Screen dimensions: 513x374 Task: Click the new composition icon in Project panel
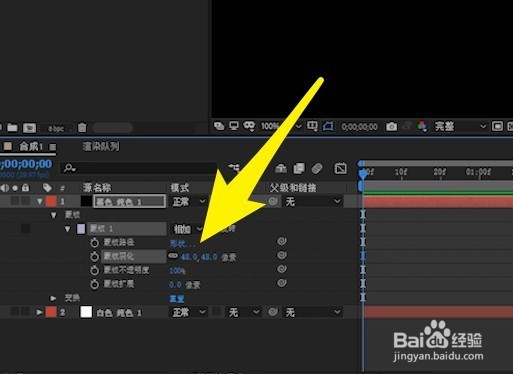(x=29, y=127)
